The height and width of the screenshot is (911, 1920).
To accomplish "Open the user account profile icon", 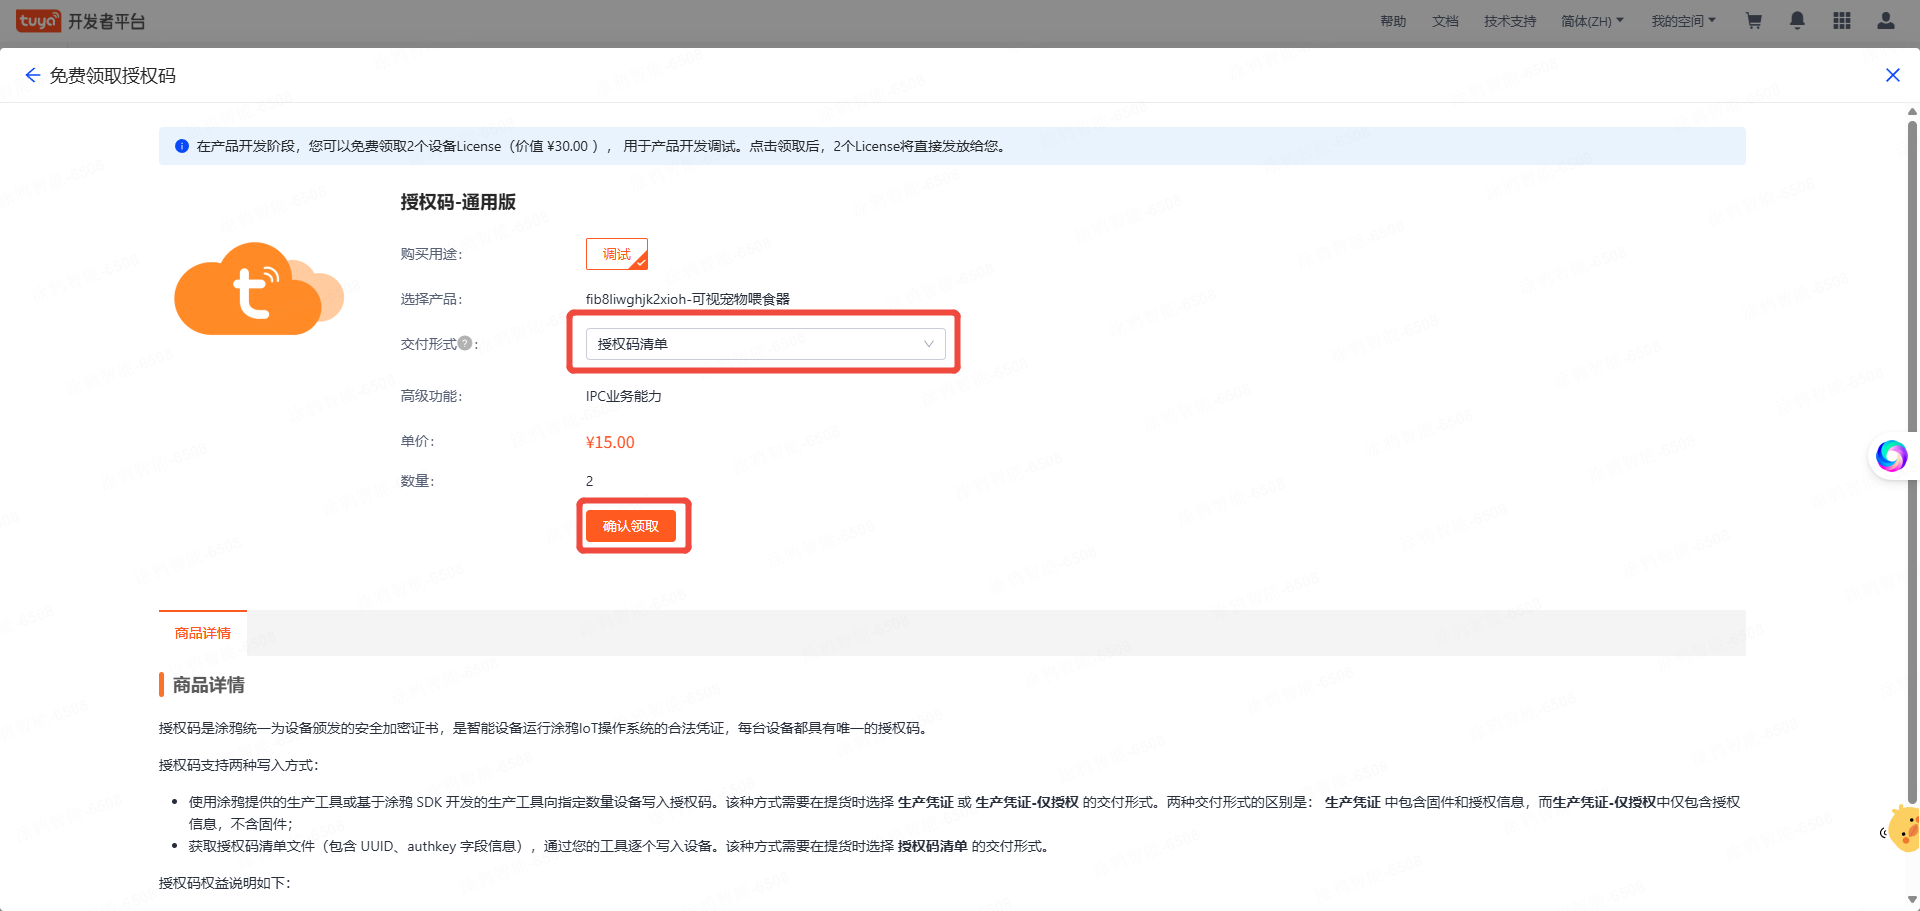I will coord(1885,21).
